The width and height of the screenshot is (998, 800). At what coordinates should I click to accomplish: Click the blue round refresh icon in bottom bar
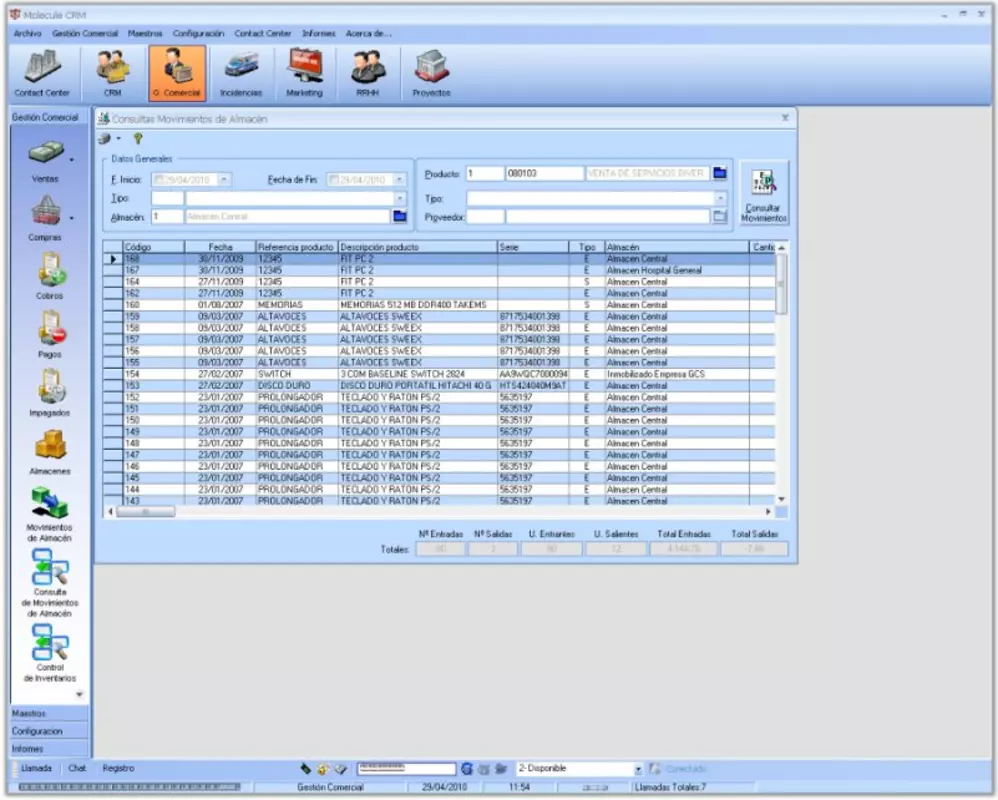[x=467, y=769]
